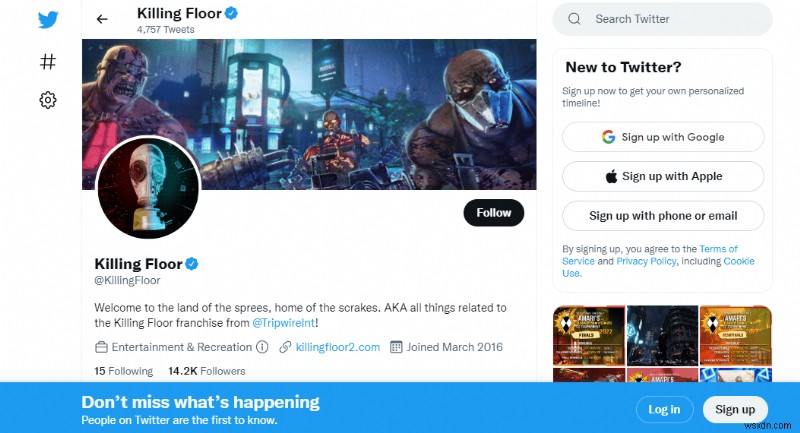View the 14.2K Followers list
The height and width of the screenshot is (433, 800).
[x=206, y=371]
